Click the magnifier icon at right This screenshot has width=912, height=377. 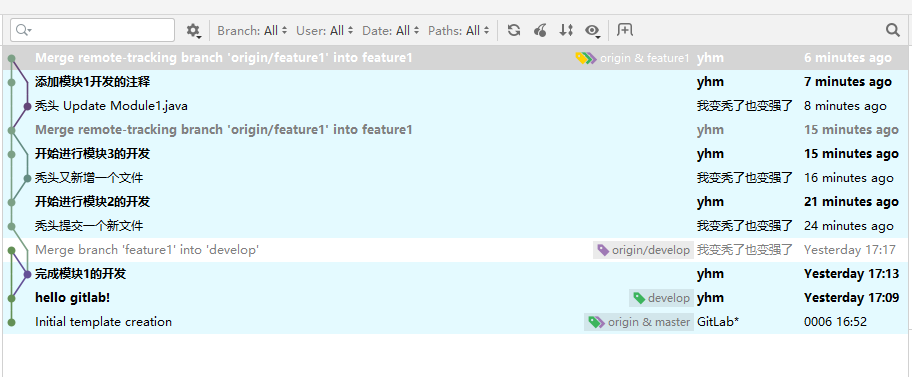[893, 30]
